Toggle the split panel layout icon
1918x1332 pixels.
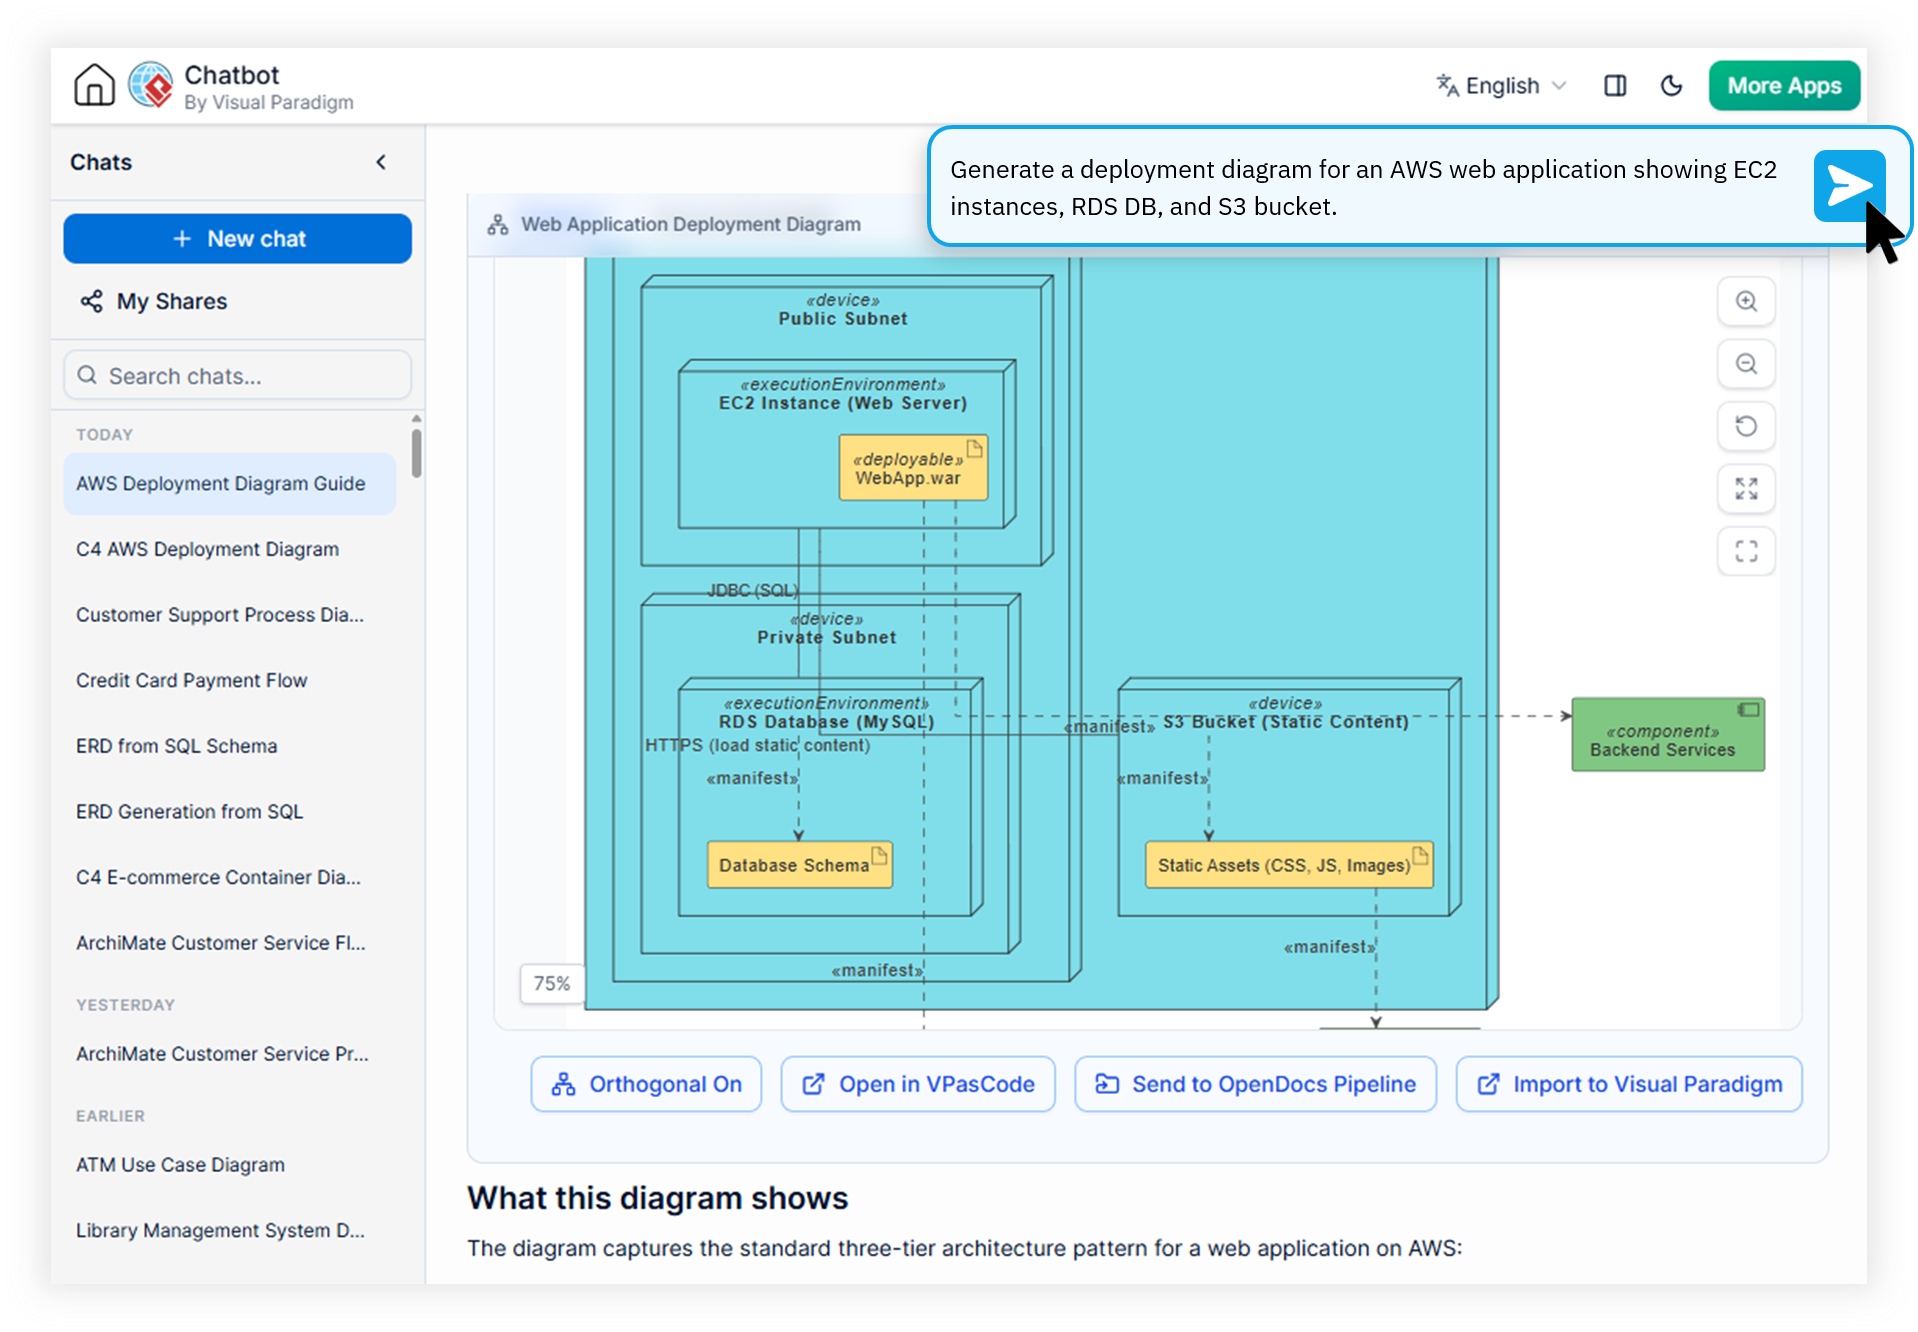[x=1615, y=86]
